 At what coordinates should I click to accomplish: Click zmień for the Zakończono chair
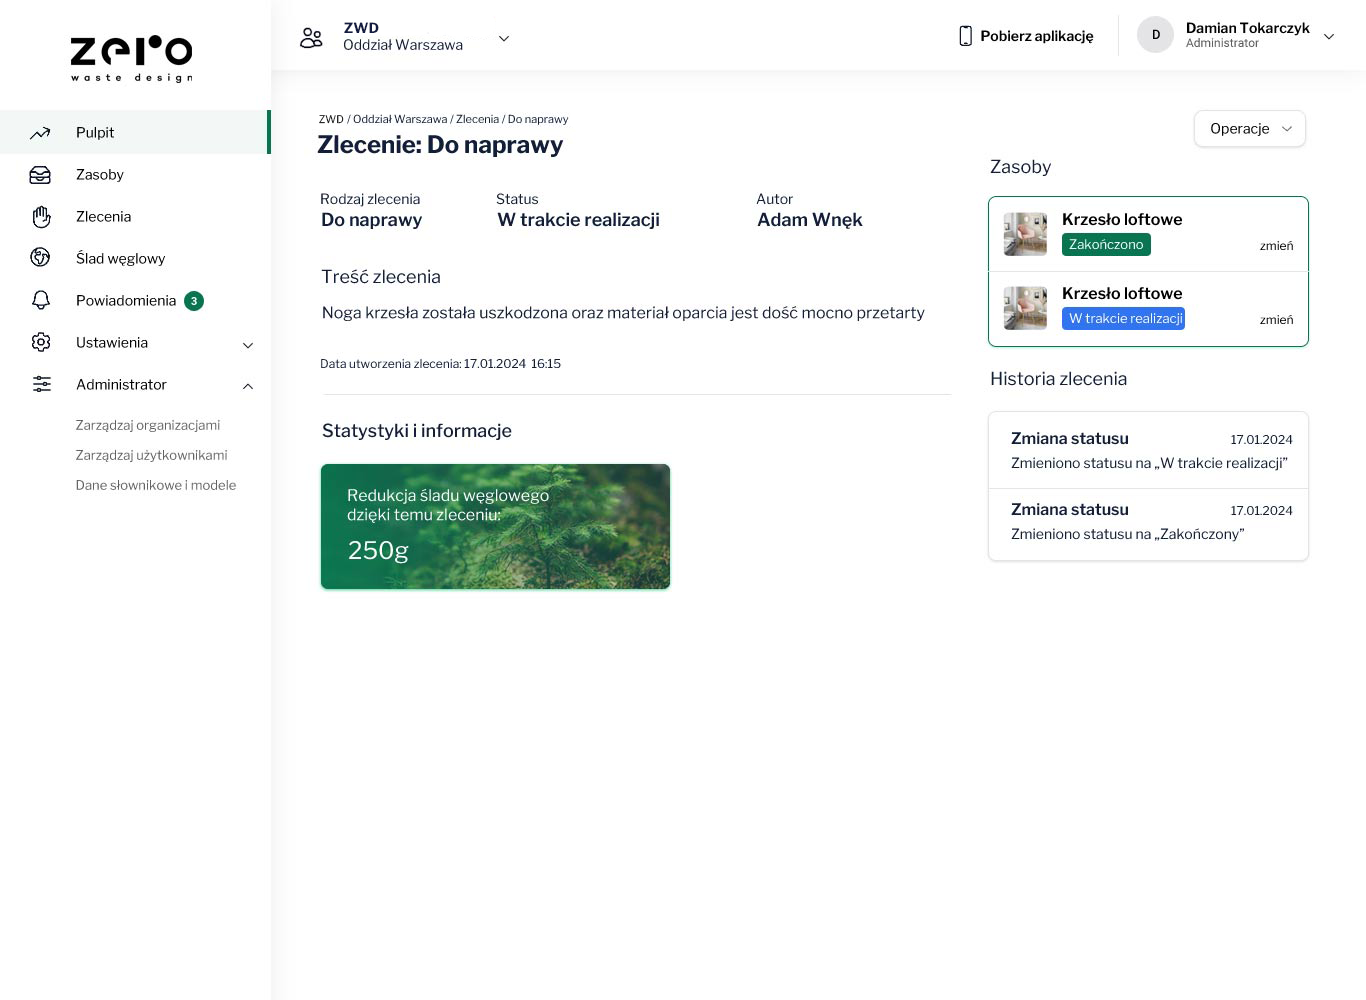pos(1276,246)
